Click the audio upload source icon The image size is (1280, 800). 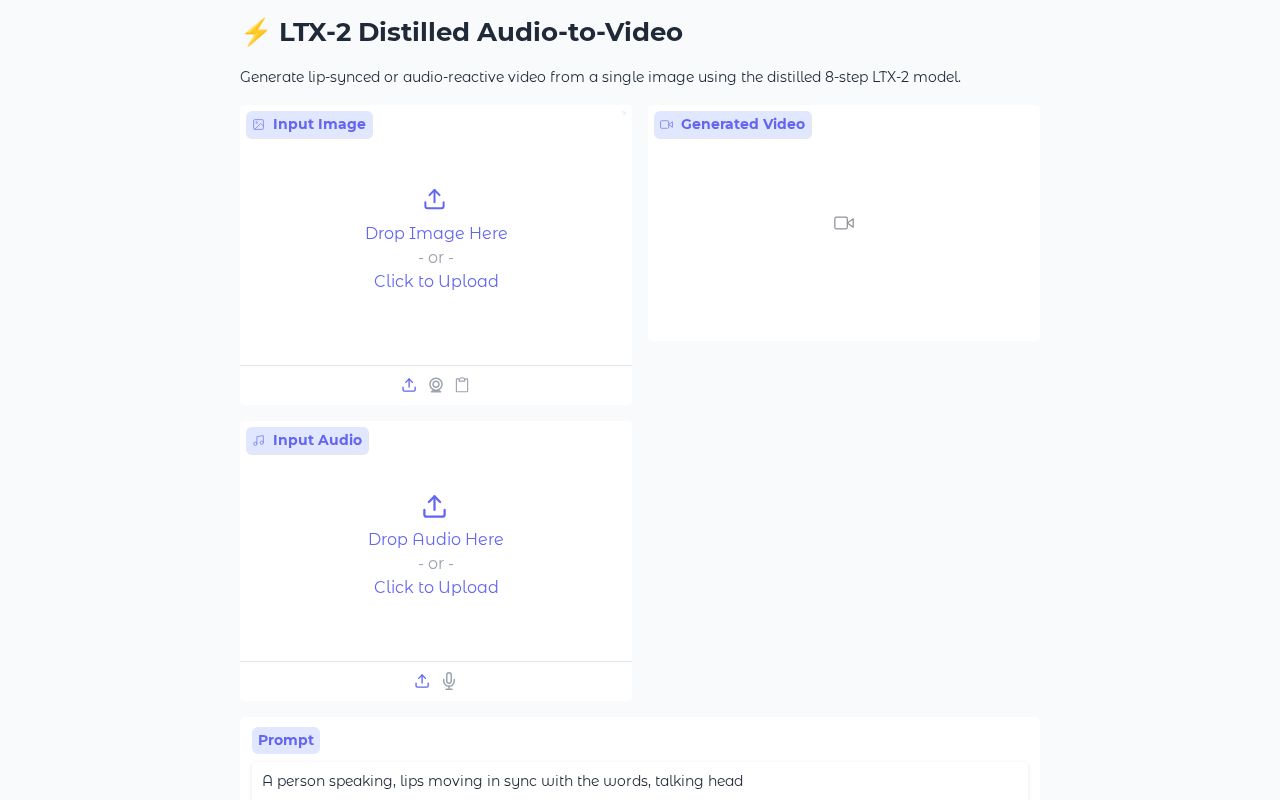[422, 681]
